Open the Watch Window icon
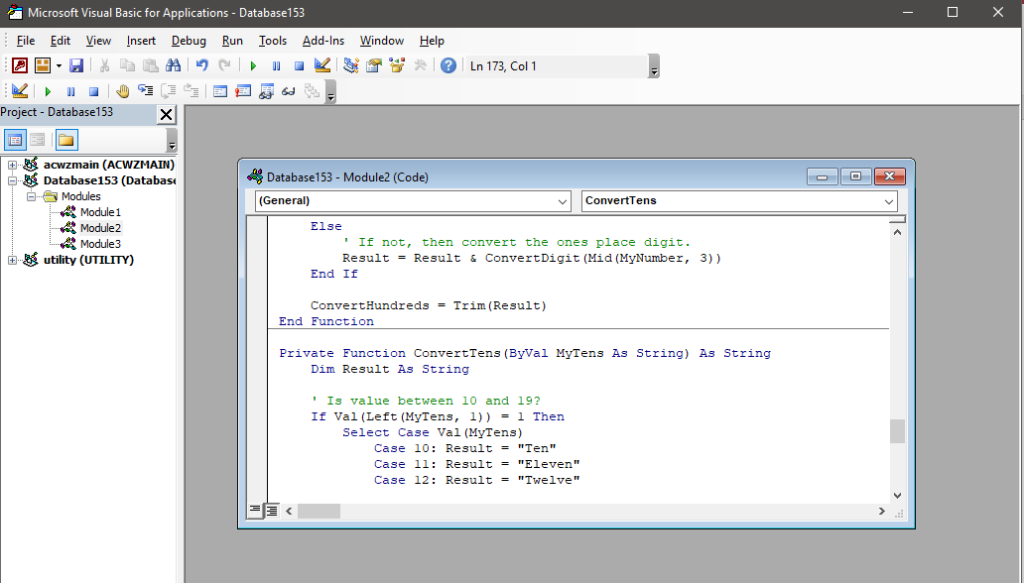1024x583 pixels. click(x=266, y=91)
